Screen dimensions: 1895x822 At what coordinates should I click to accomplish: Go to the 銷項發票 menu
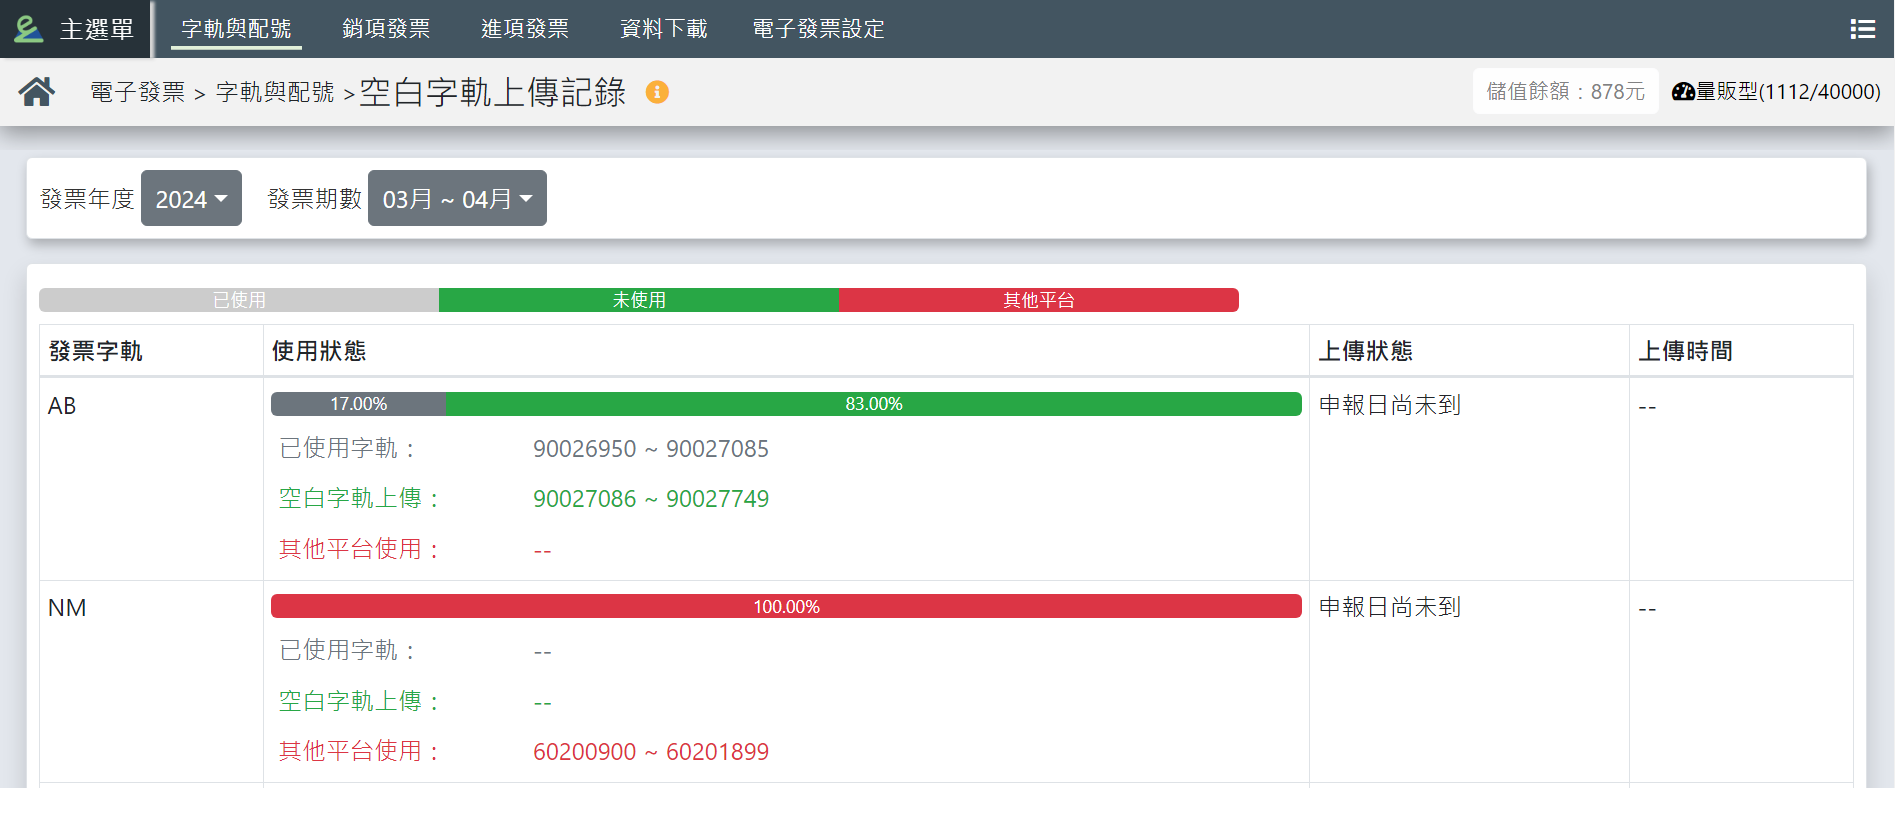[386, 29]
